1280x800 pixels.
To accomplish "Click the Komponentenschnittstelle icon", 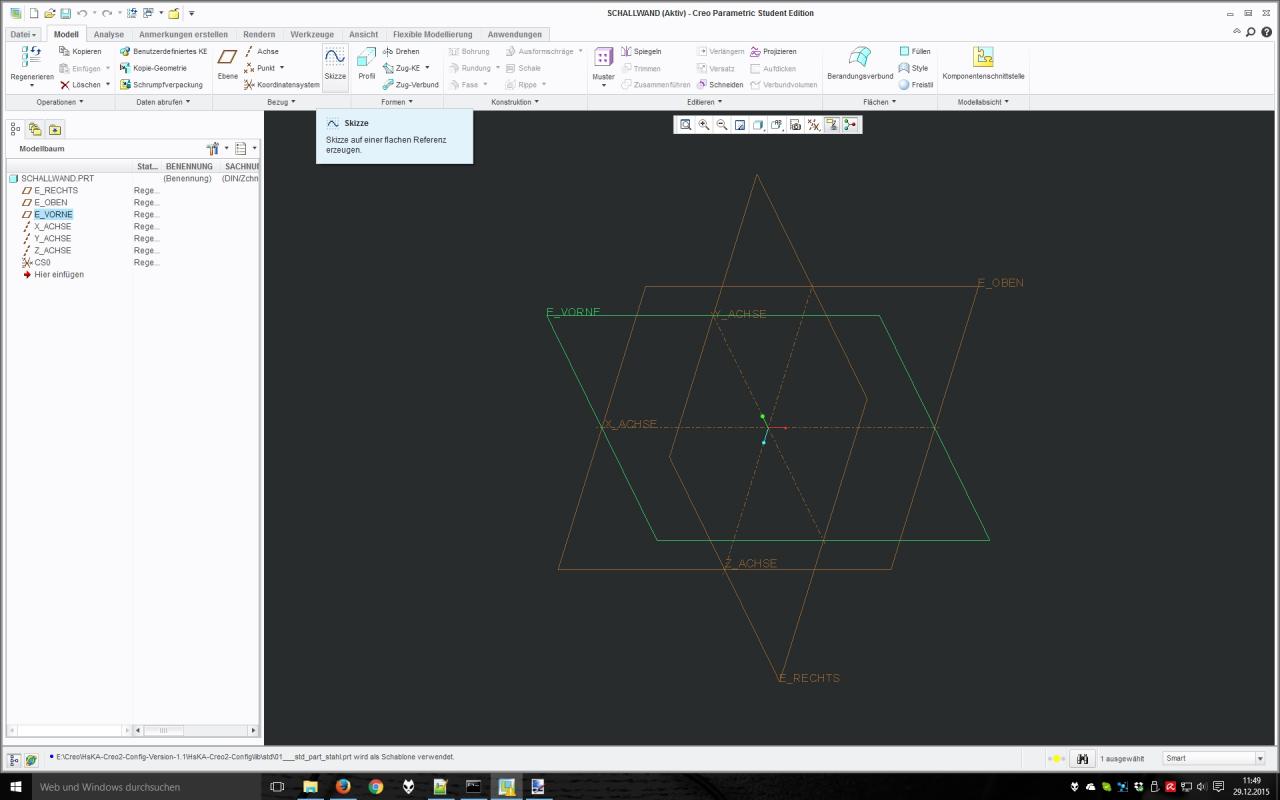I will pos(983,62).
